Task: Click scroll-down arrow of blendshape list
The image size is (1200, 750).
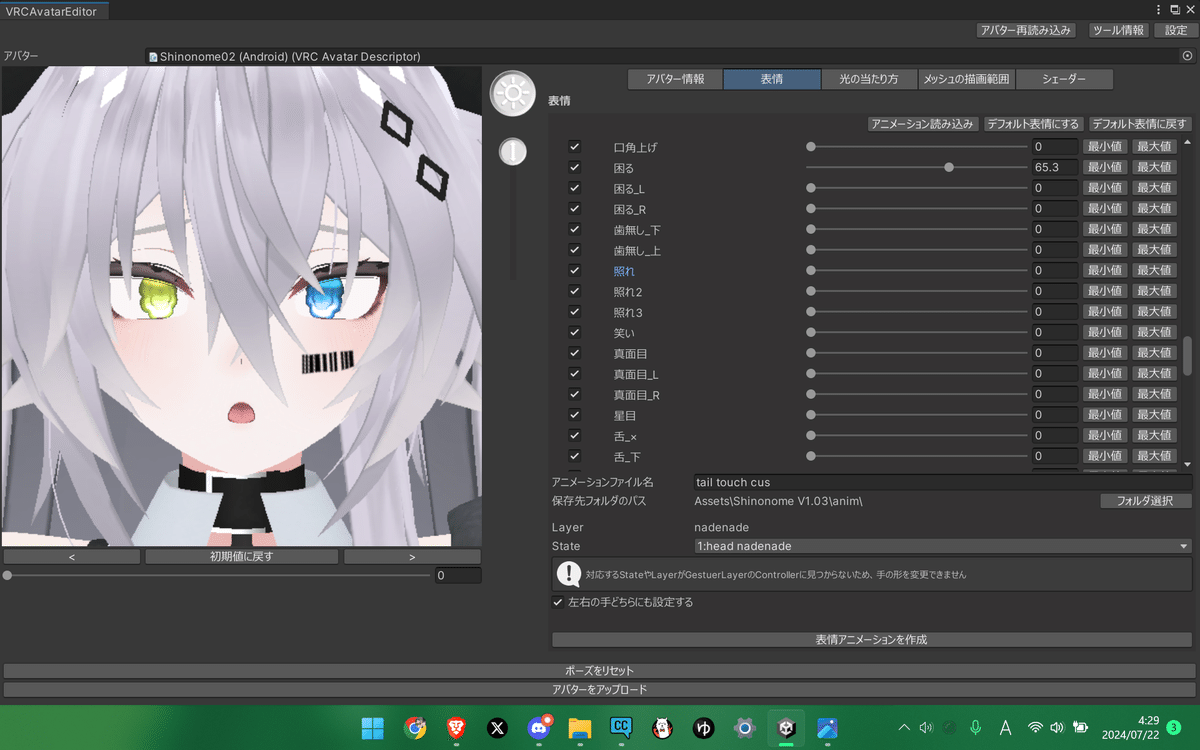Action: pyautogui.click(x=1188, y=465)
